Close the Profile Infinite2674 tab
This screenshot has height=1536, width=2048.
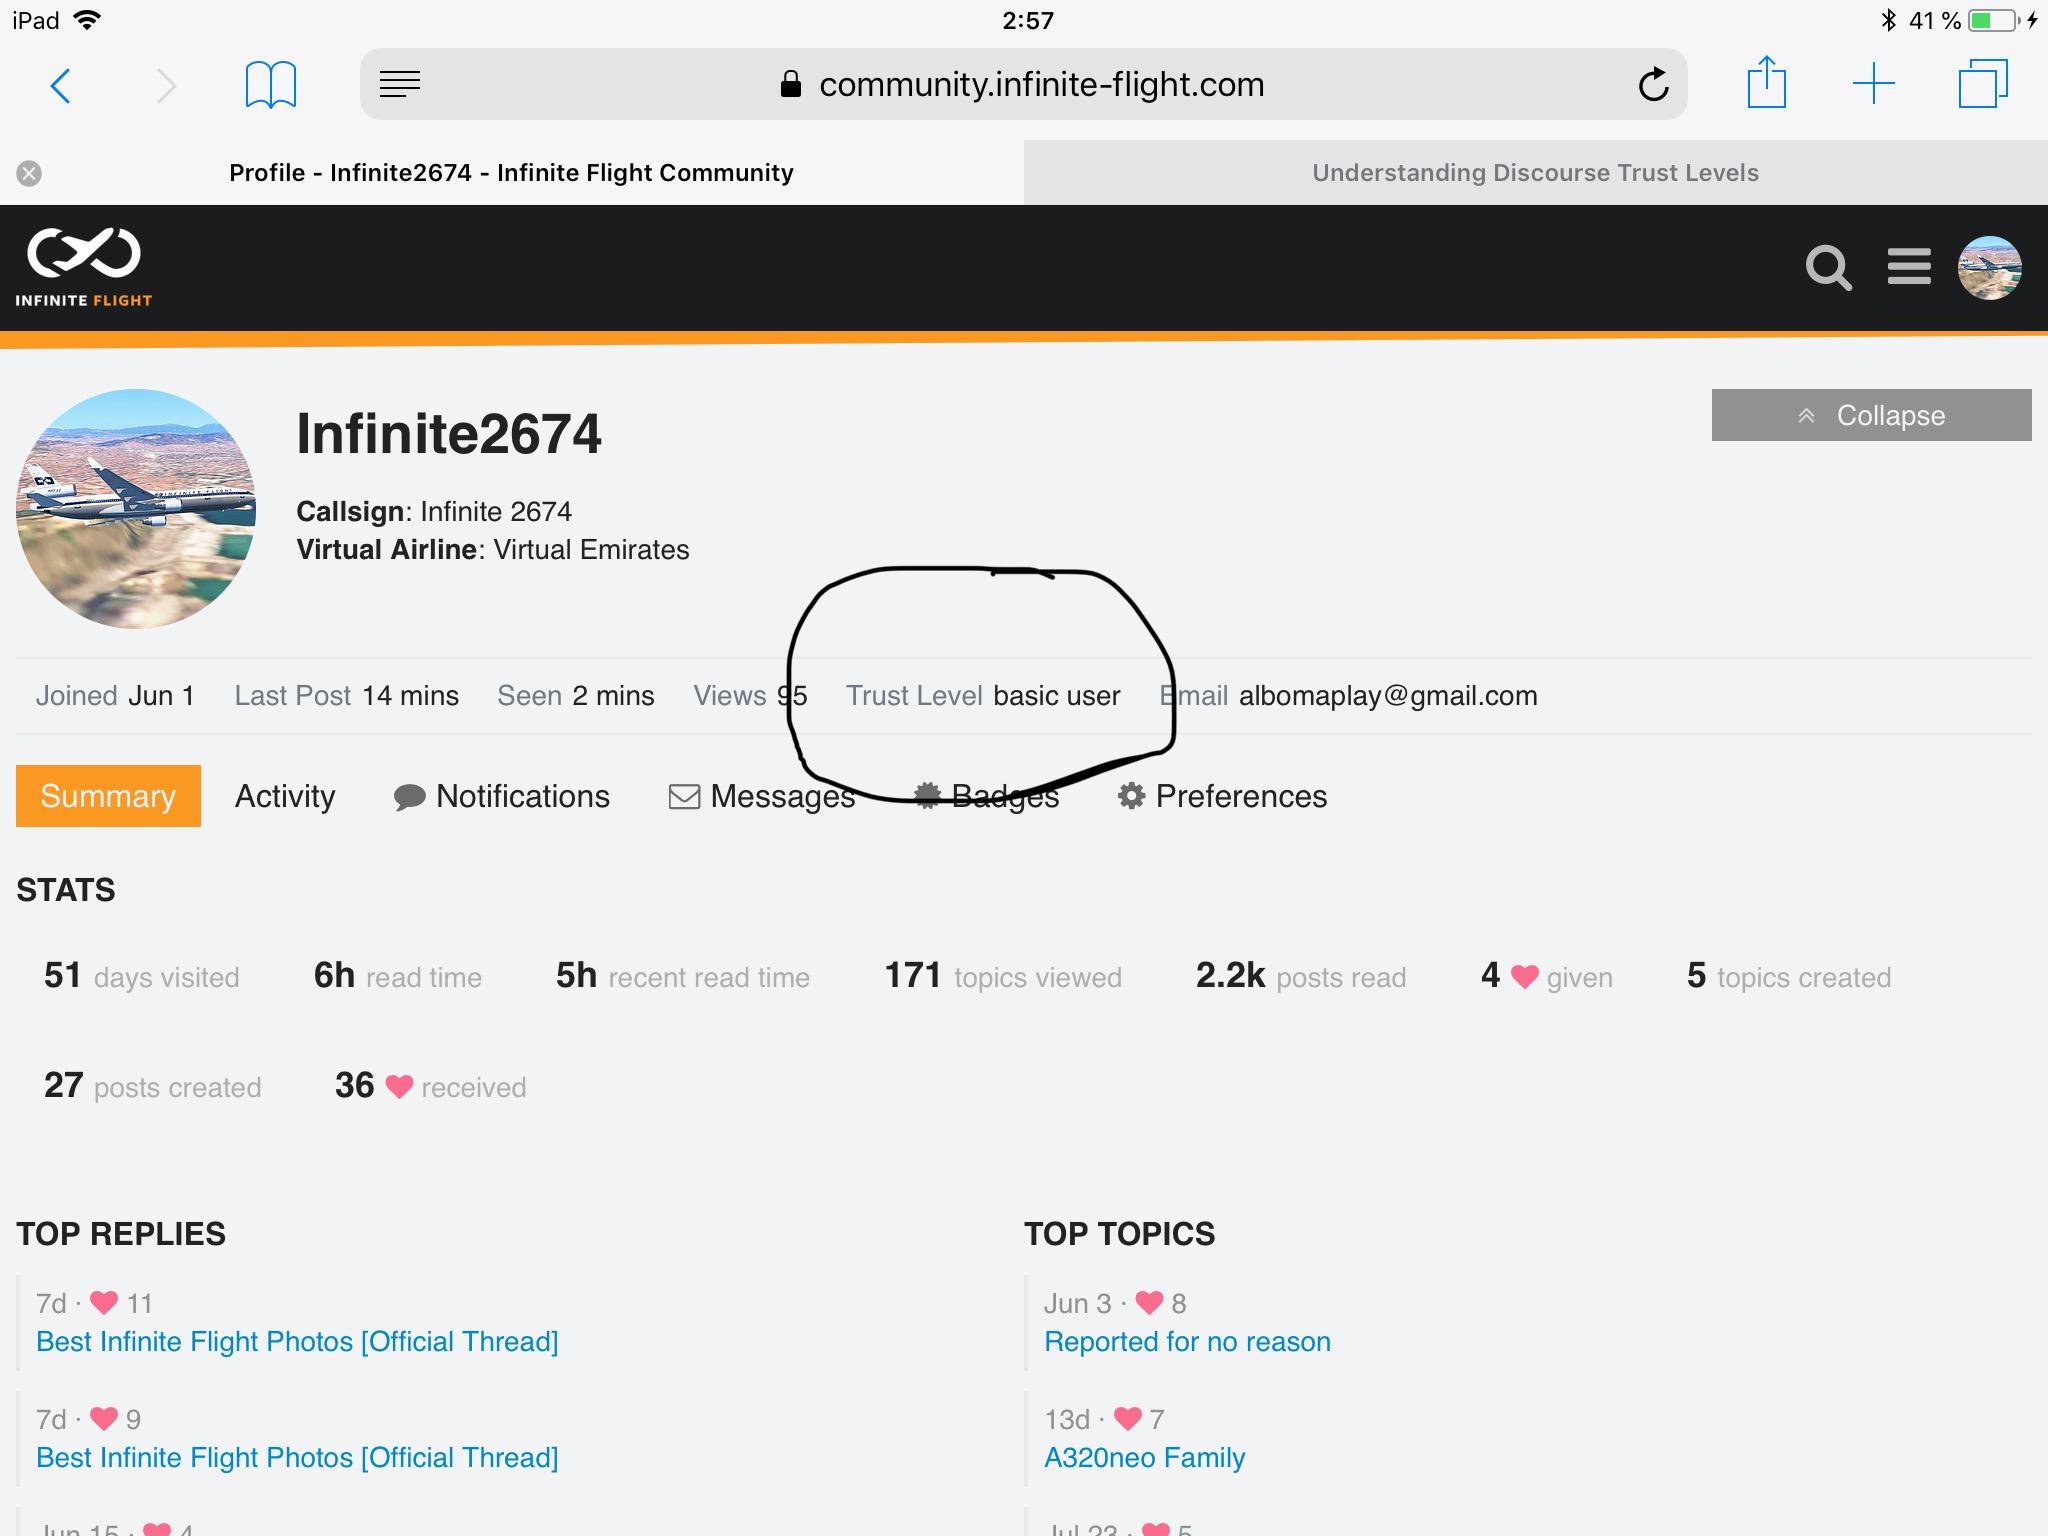pos(29,173)
